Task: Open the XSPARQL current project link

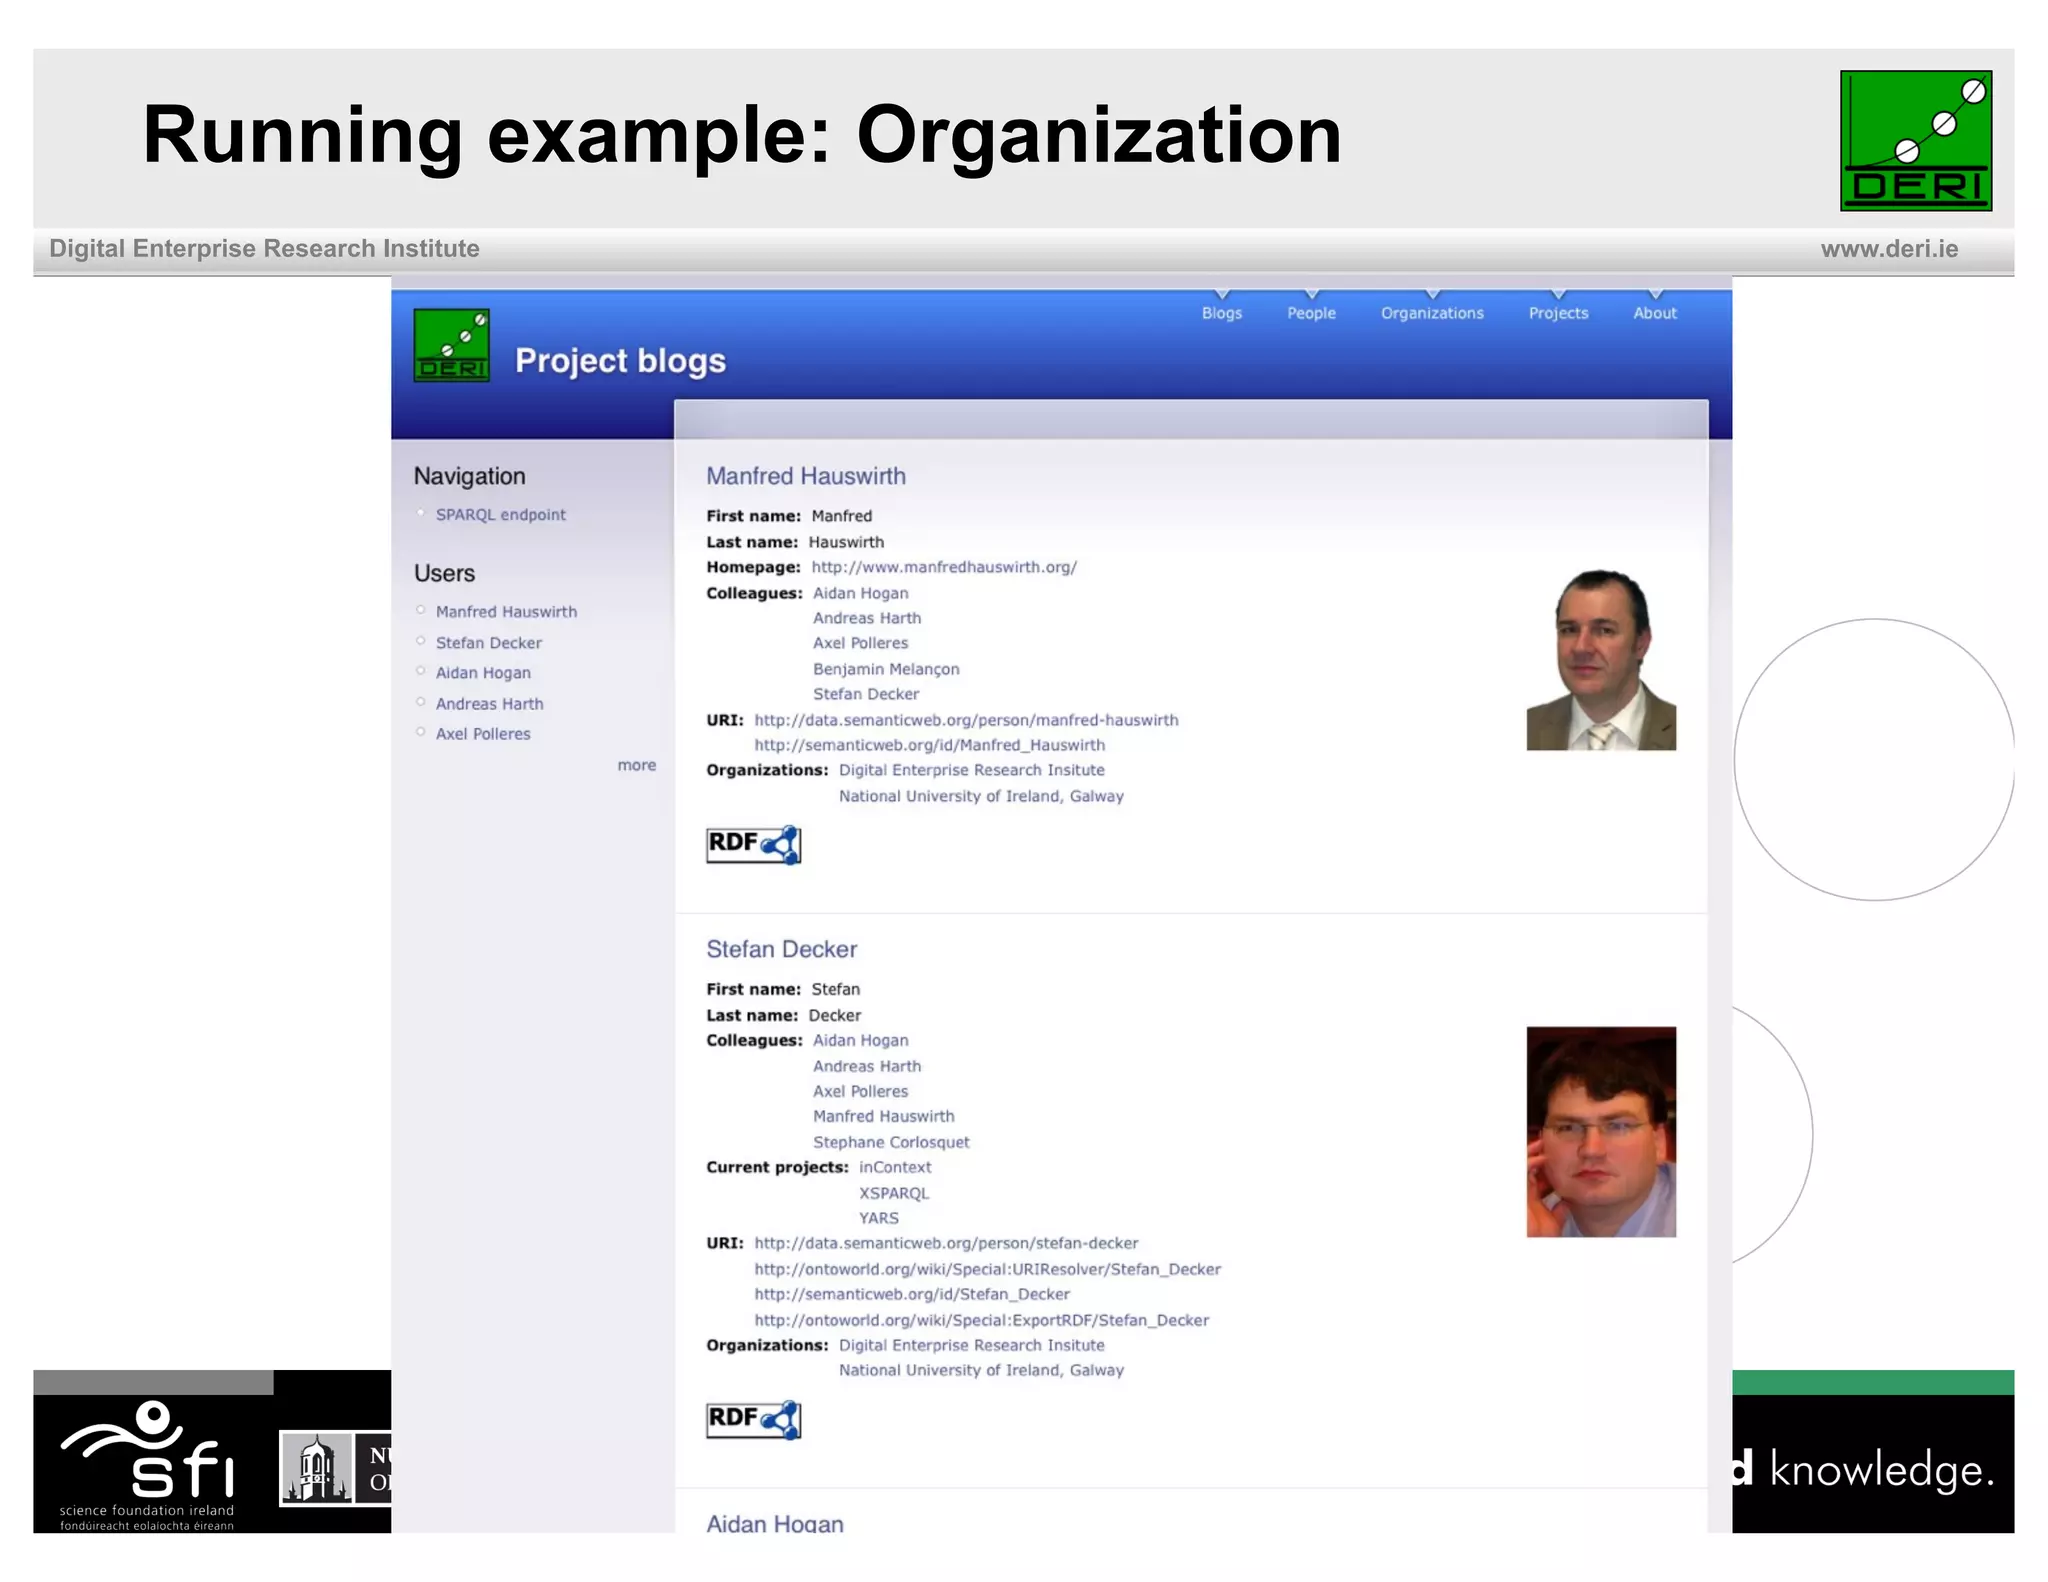Action: 893,1193
